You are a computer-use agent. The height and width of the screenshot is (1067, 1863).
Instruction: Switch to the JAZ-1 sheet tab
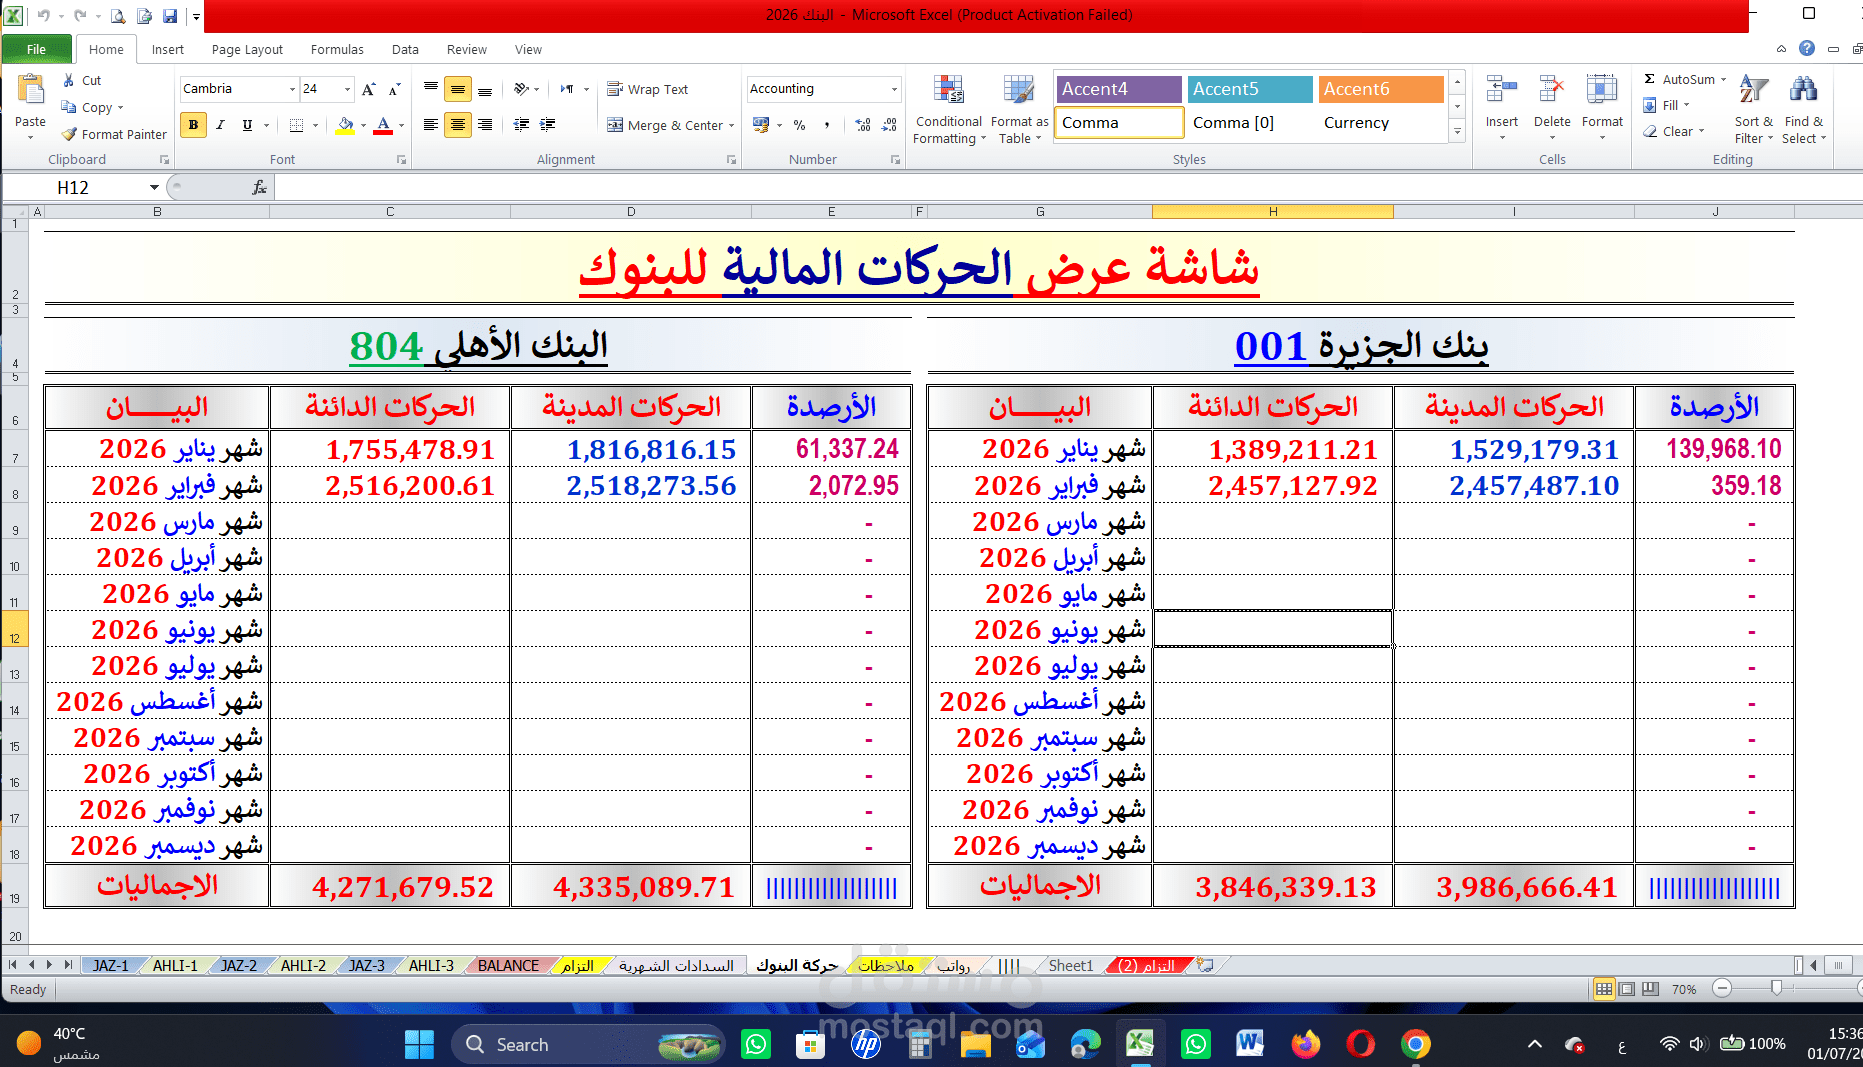pyautogui.click(x=110, y=965)
